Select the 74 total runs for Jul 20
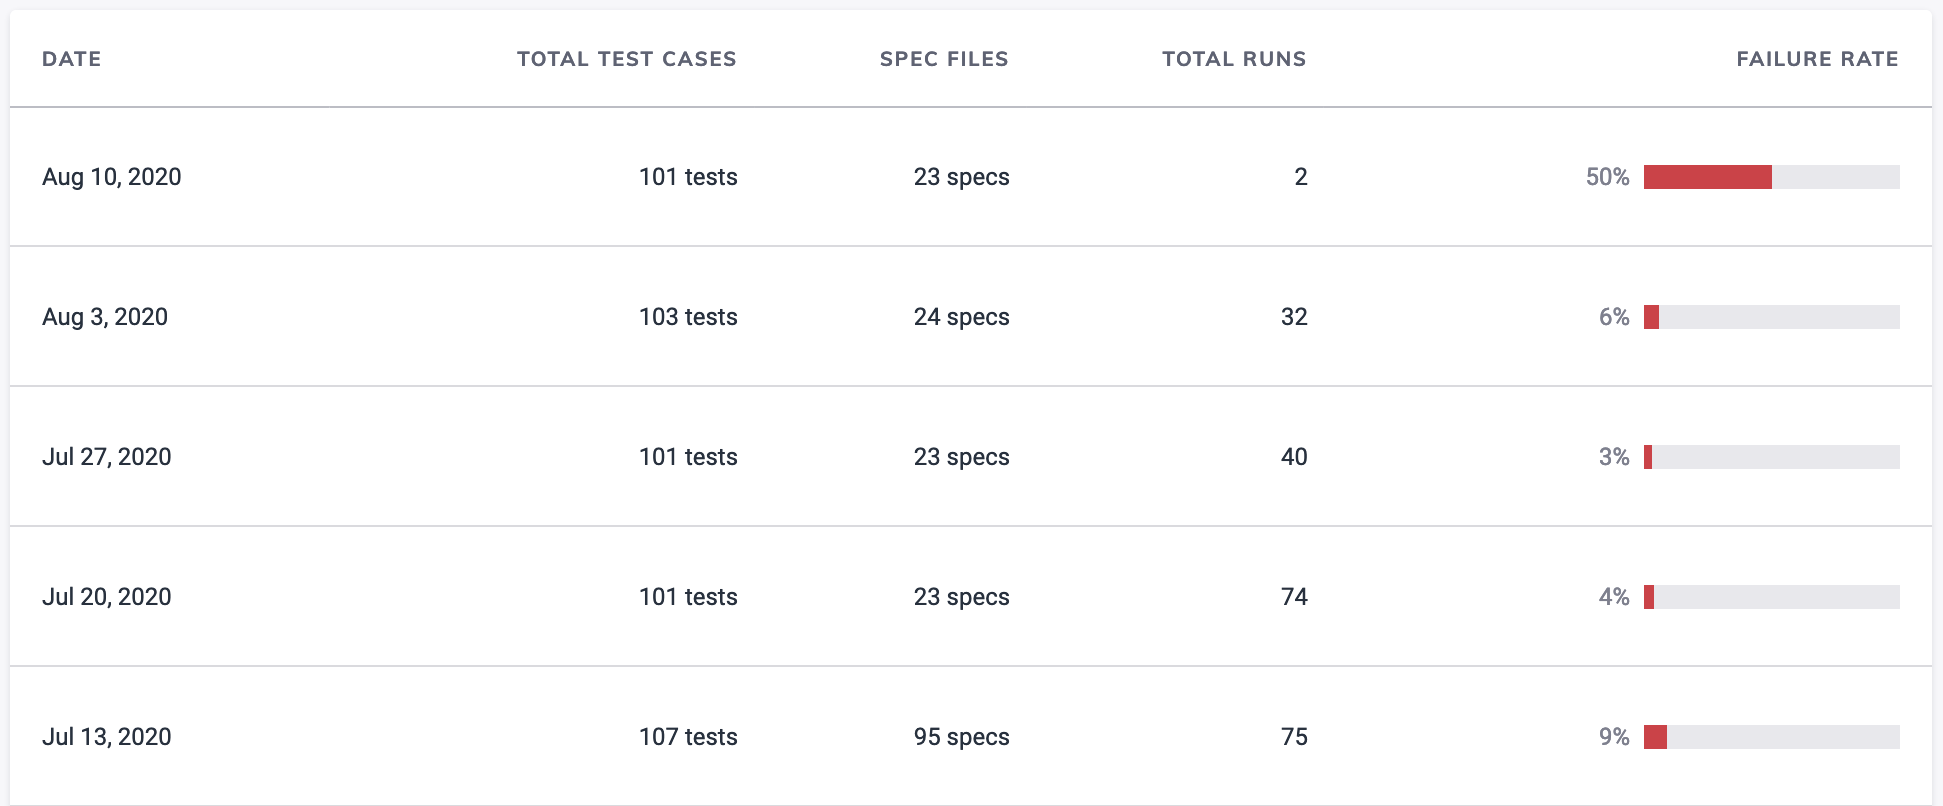The height and width of the screenshot is (806, 1943). point(1295,597)
